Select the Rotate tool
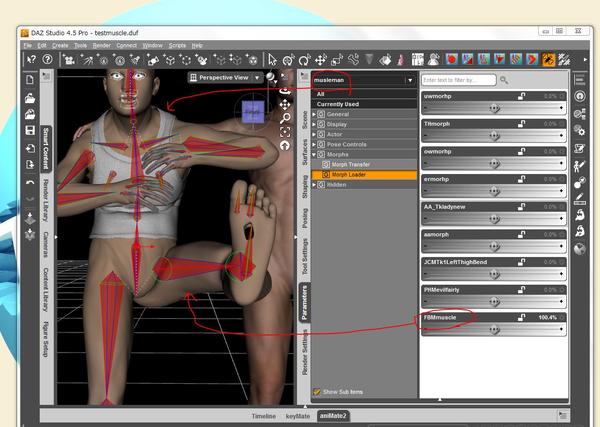This screenshot has width=600, height=427. click(304, 60)
